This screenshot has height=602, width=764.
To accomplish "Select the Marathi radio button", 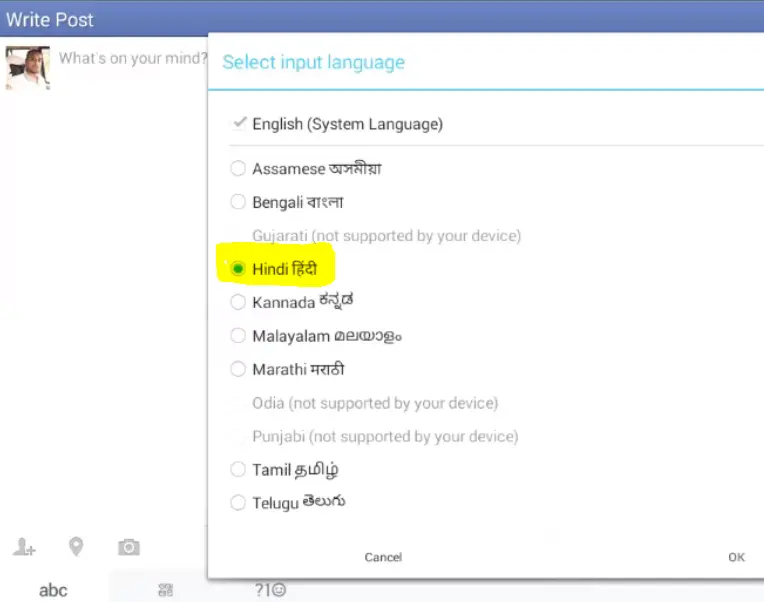I will 238,369.
